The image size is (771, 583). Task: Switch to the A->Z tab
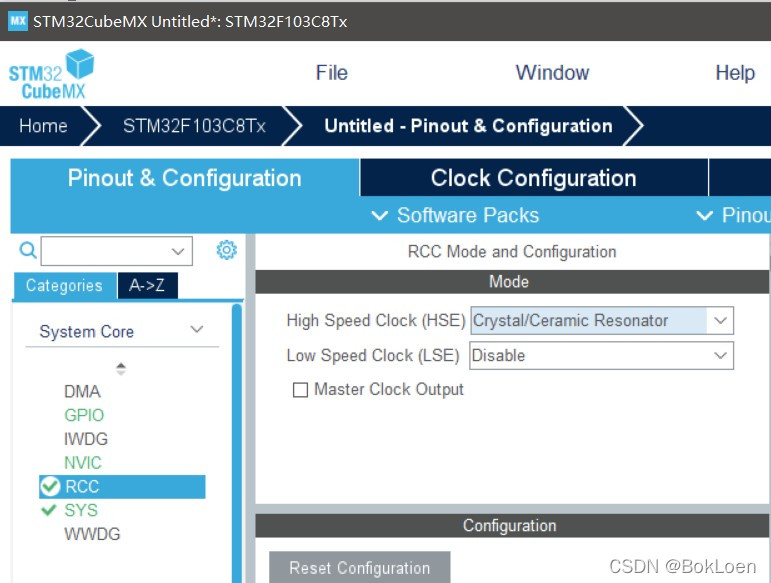(147, 286)
